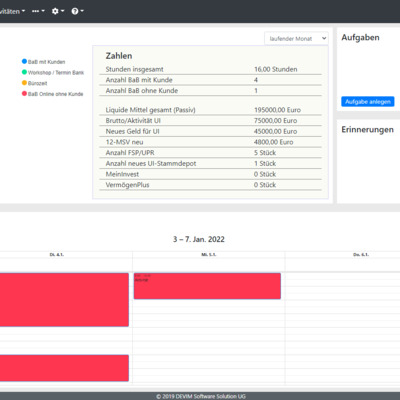The width and height of the screenshot is (400, 400).
Task: Open the help question mark menu
Action: point(77,11)
